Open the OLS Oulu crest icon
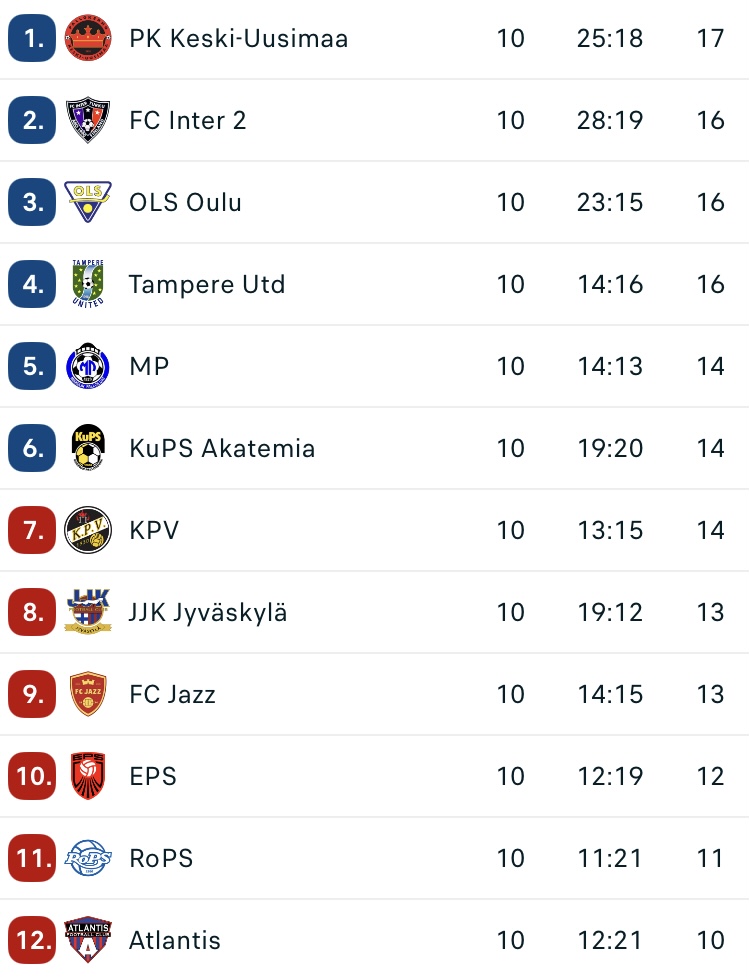Image resolution: width=749 pixels, height=978 pixels. (x=88, y=202)
